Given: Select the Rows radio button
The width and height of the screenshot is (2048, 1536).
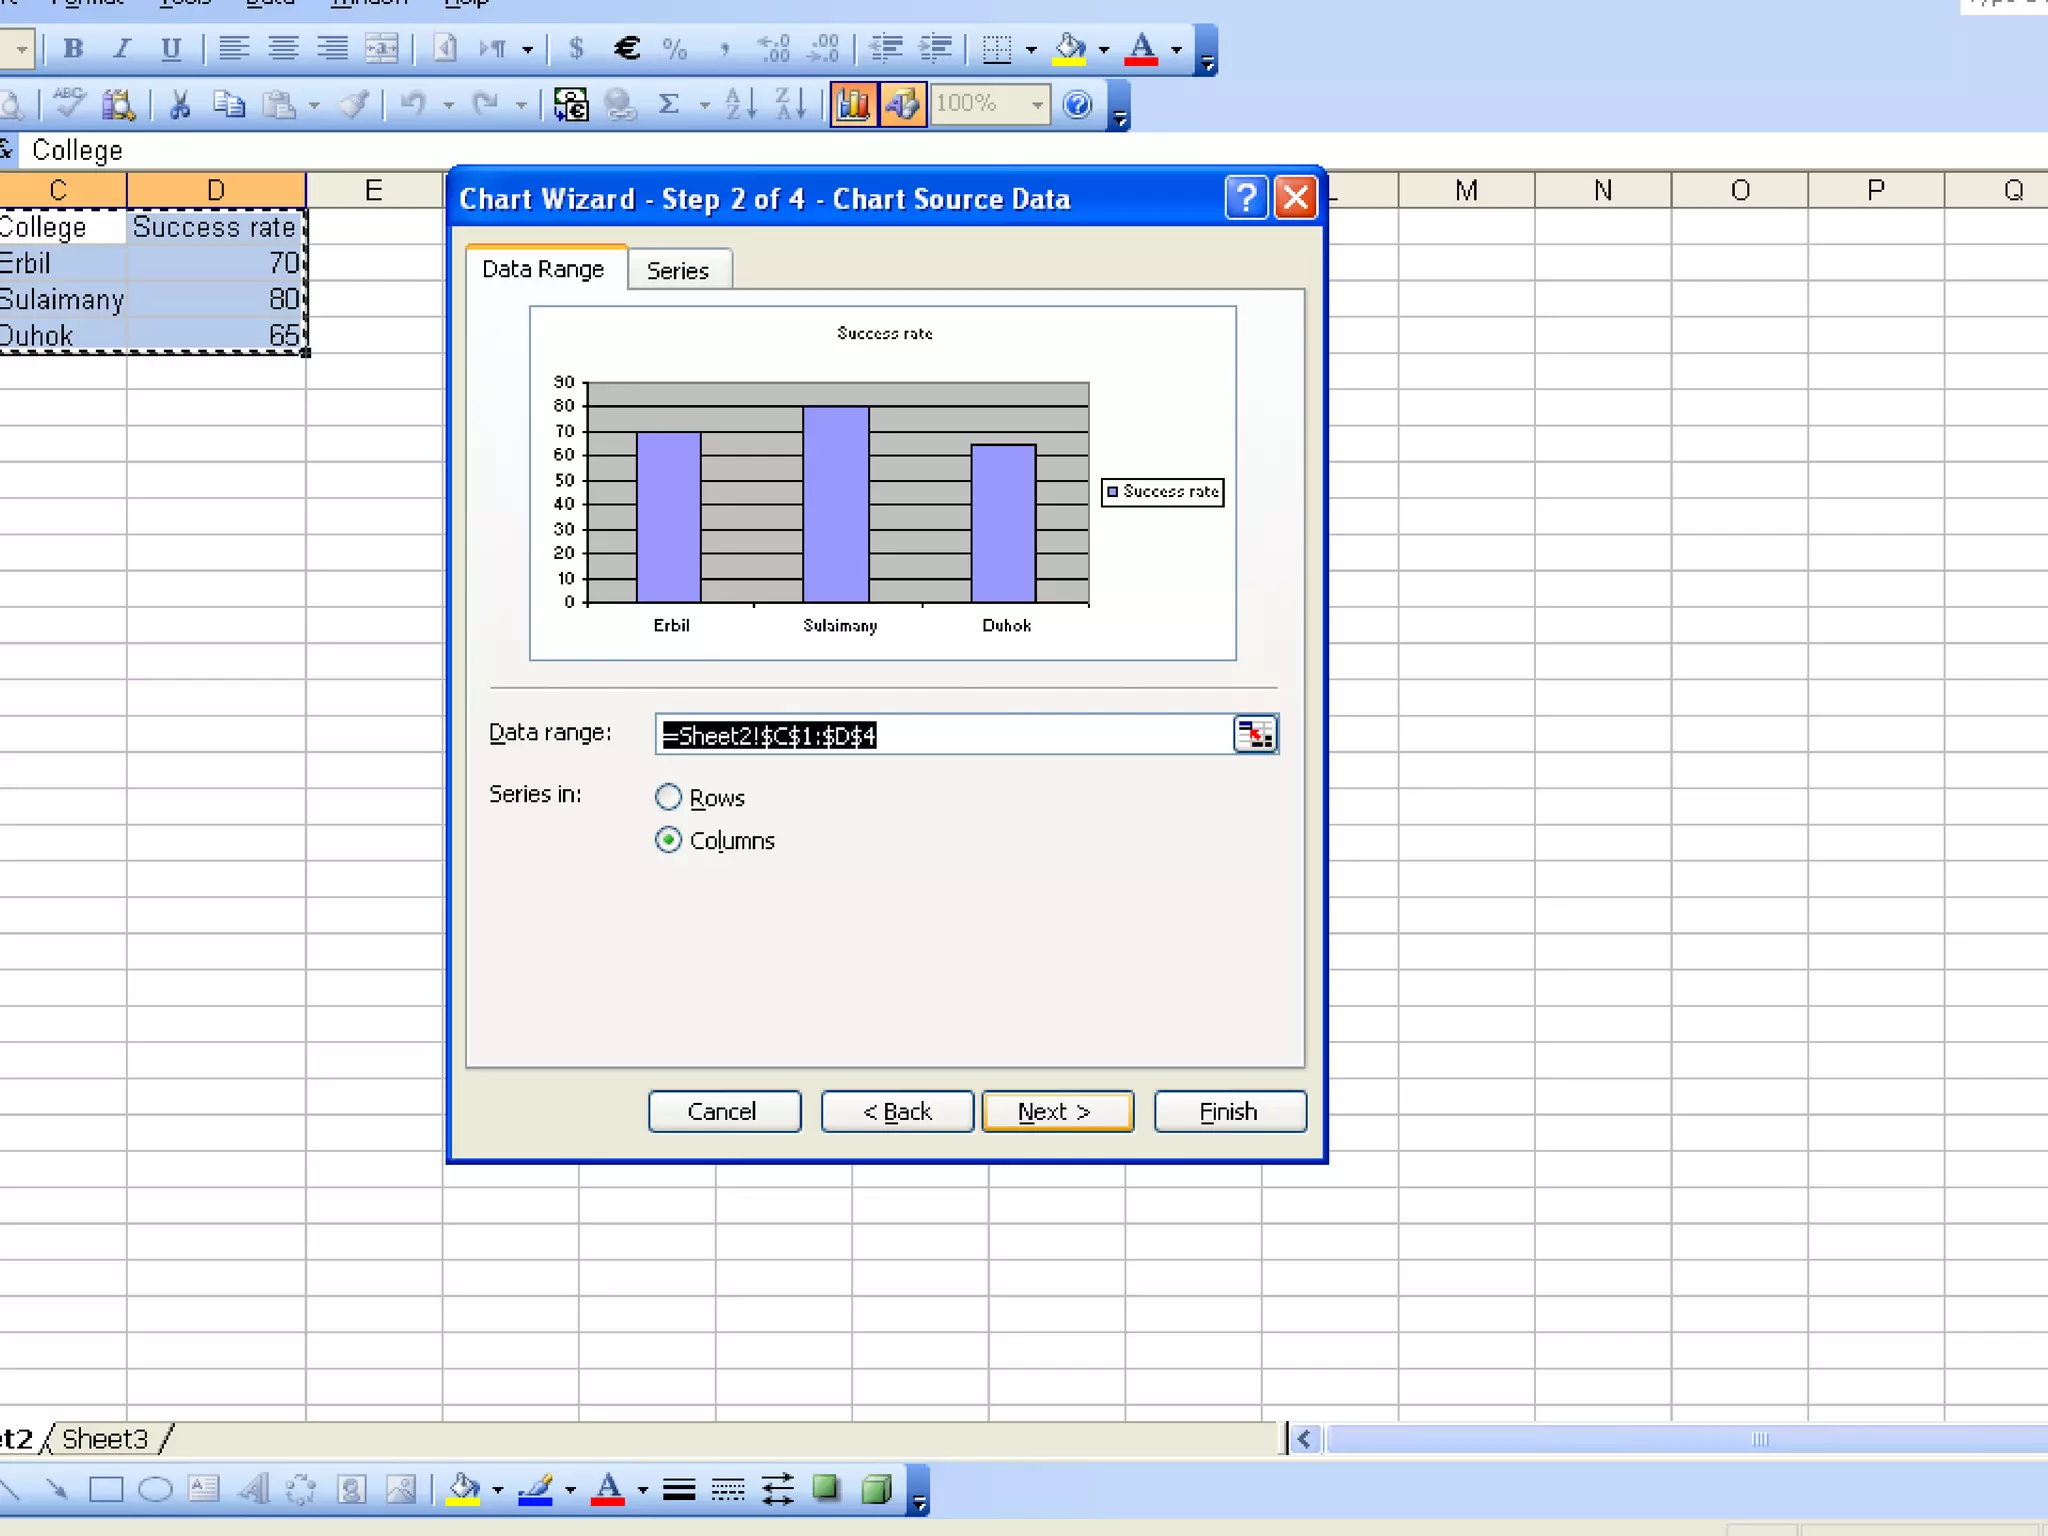Looking at the screenshot, I should 669,797.
